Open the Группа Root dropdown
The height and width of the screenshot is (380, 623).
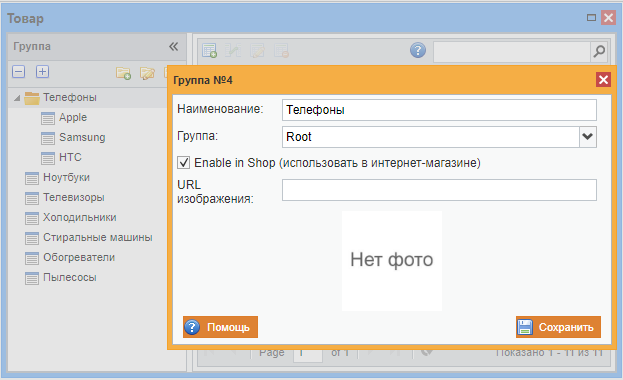coord(588,137)
